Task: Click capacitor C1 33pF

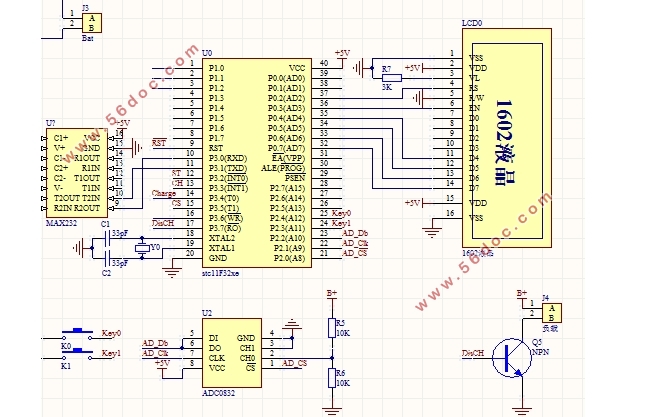Action: click(x=107, y=238)
